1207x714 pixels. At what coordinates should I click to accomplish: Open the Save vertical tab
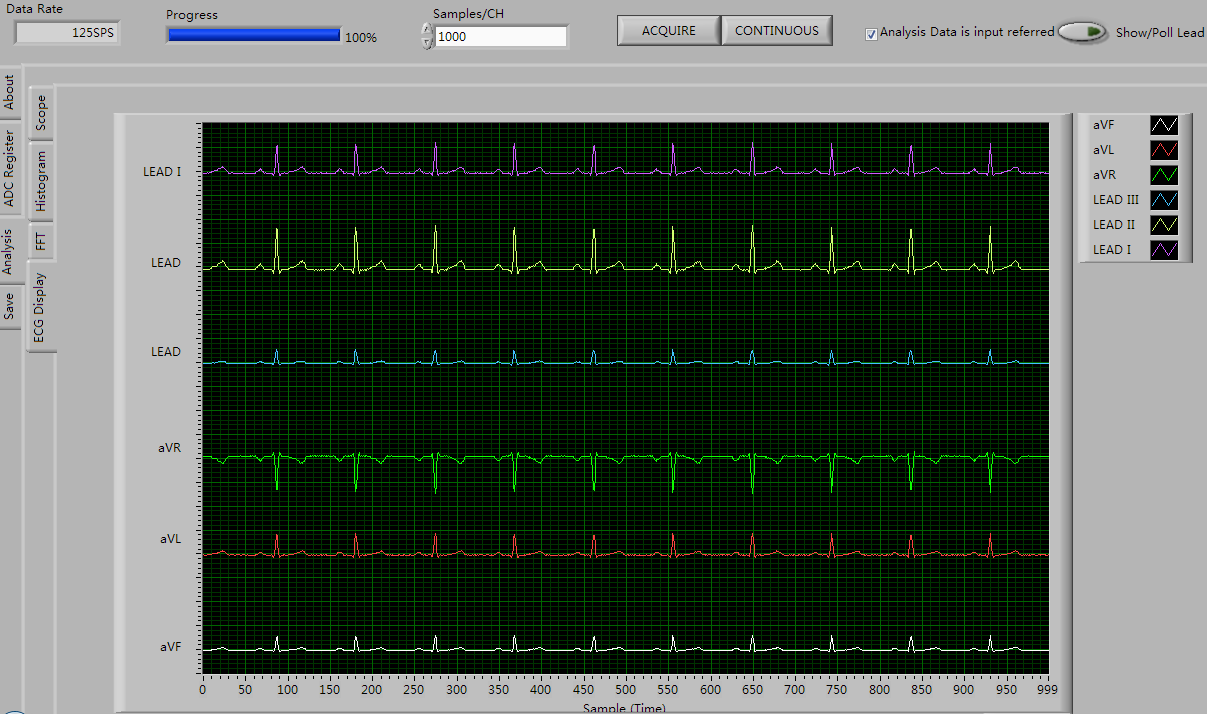[10, 306]
